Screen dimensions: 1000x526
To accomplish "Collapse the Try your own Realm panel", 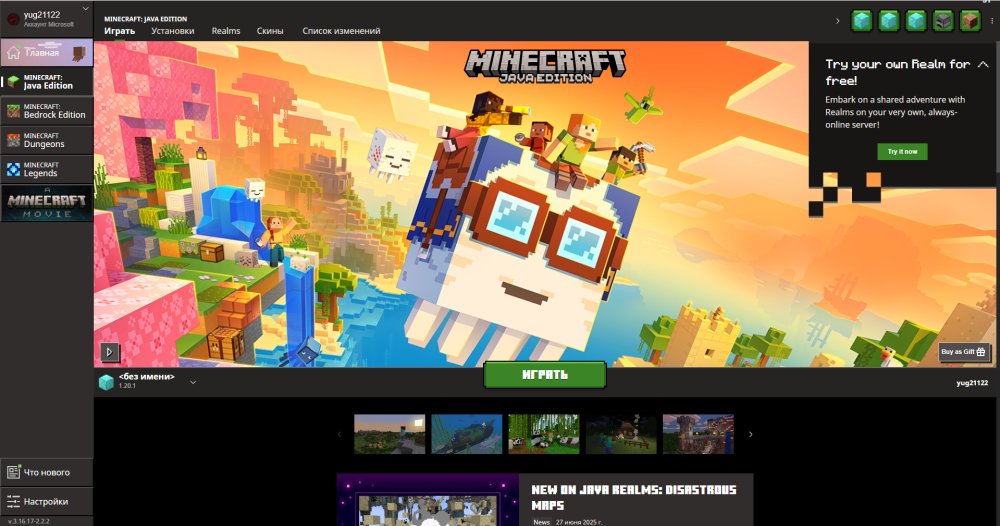I will click(983, 64).
